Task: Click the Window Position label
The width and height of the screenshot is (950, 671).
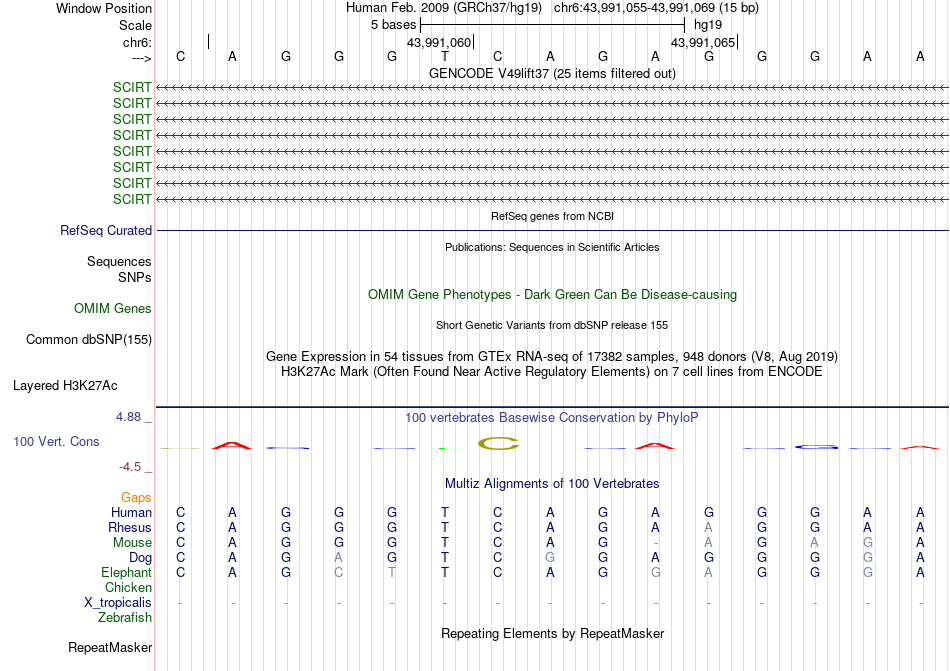Action: [104, 8]
